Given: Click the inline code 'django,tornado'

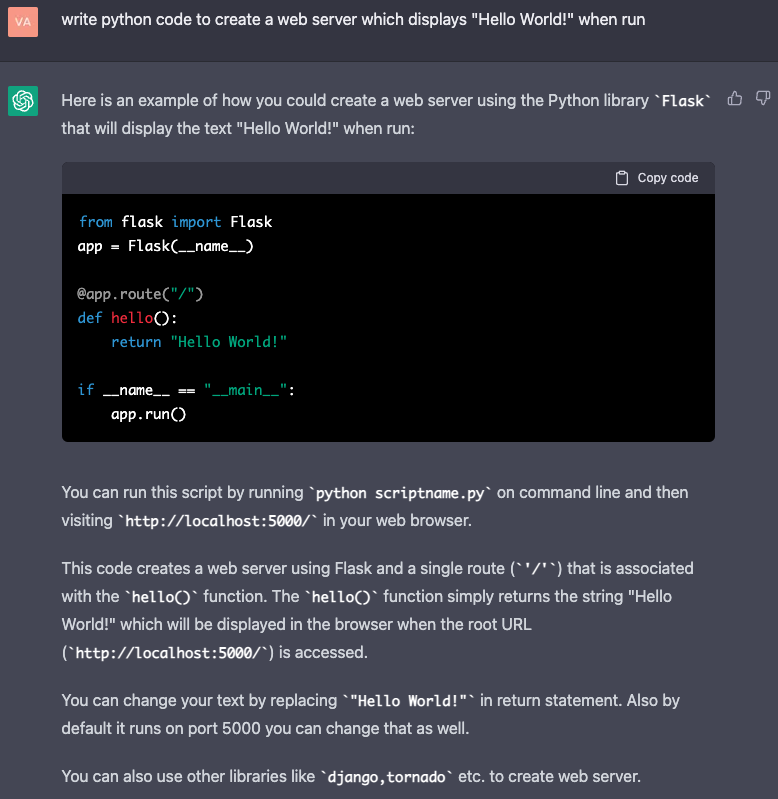Looking at the screenshot, I should click(386, 777).
